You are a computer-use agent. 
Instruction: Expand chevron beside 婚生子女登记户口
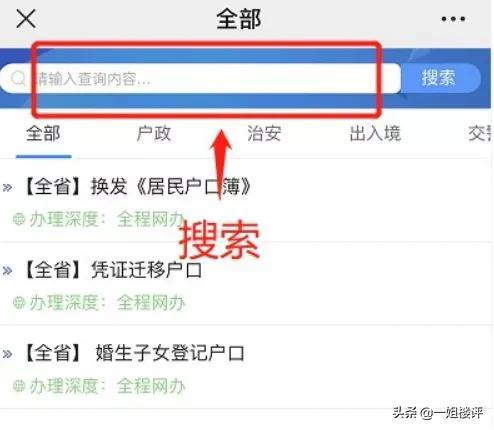click(x=7, y=354)
